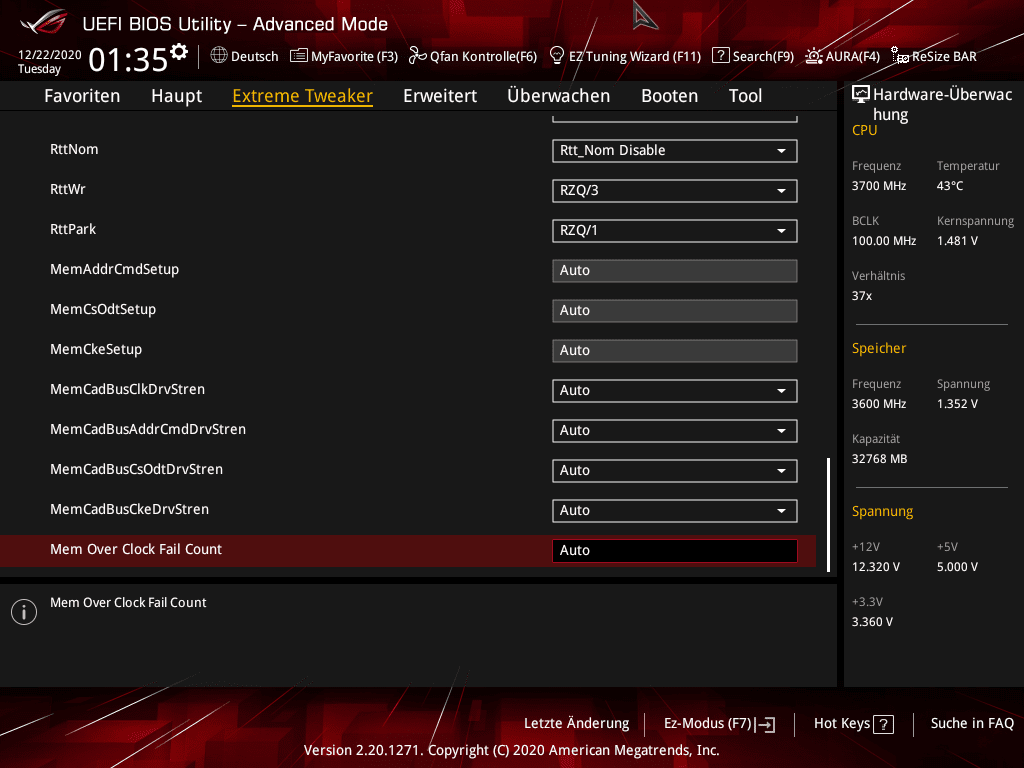
Task: Expand MemCadBusCkeDrvStren dropdown
Action: [675, 511]
